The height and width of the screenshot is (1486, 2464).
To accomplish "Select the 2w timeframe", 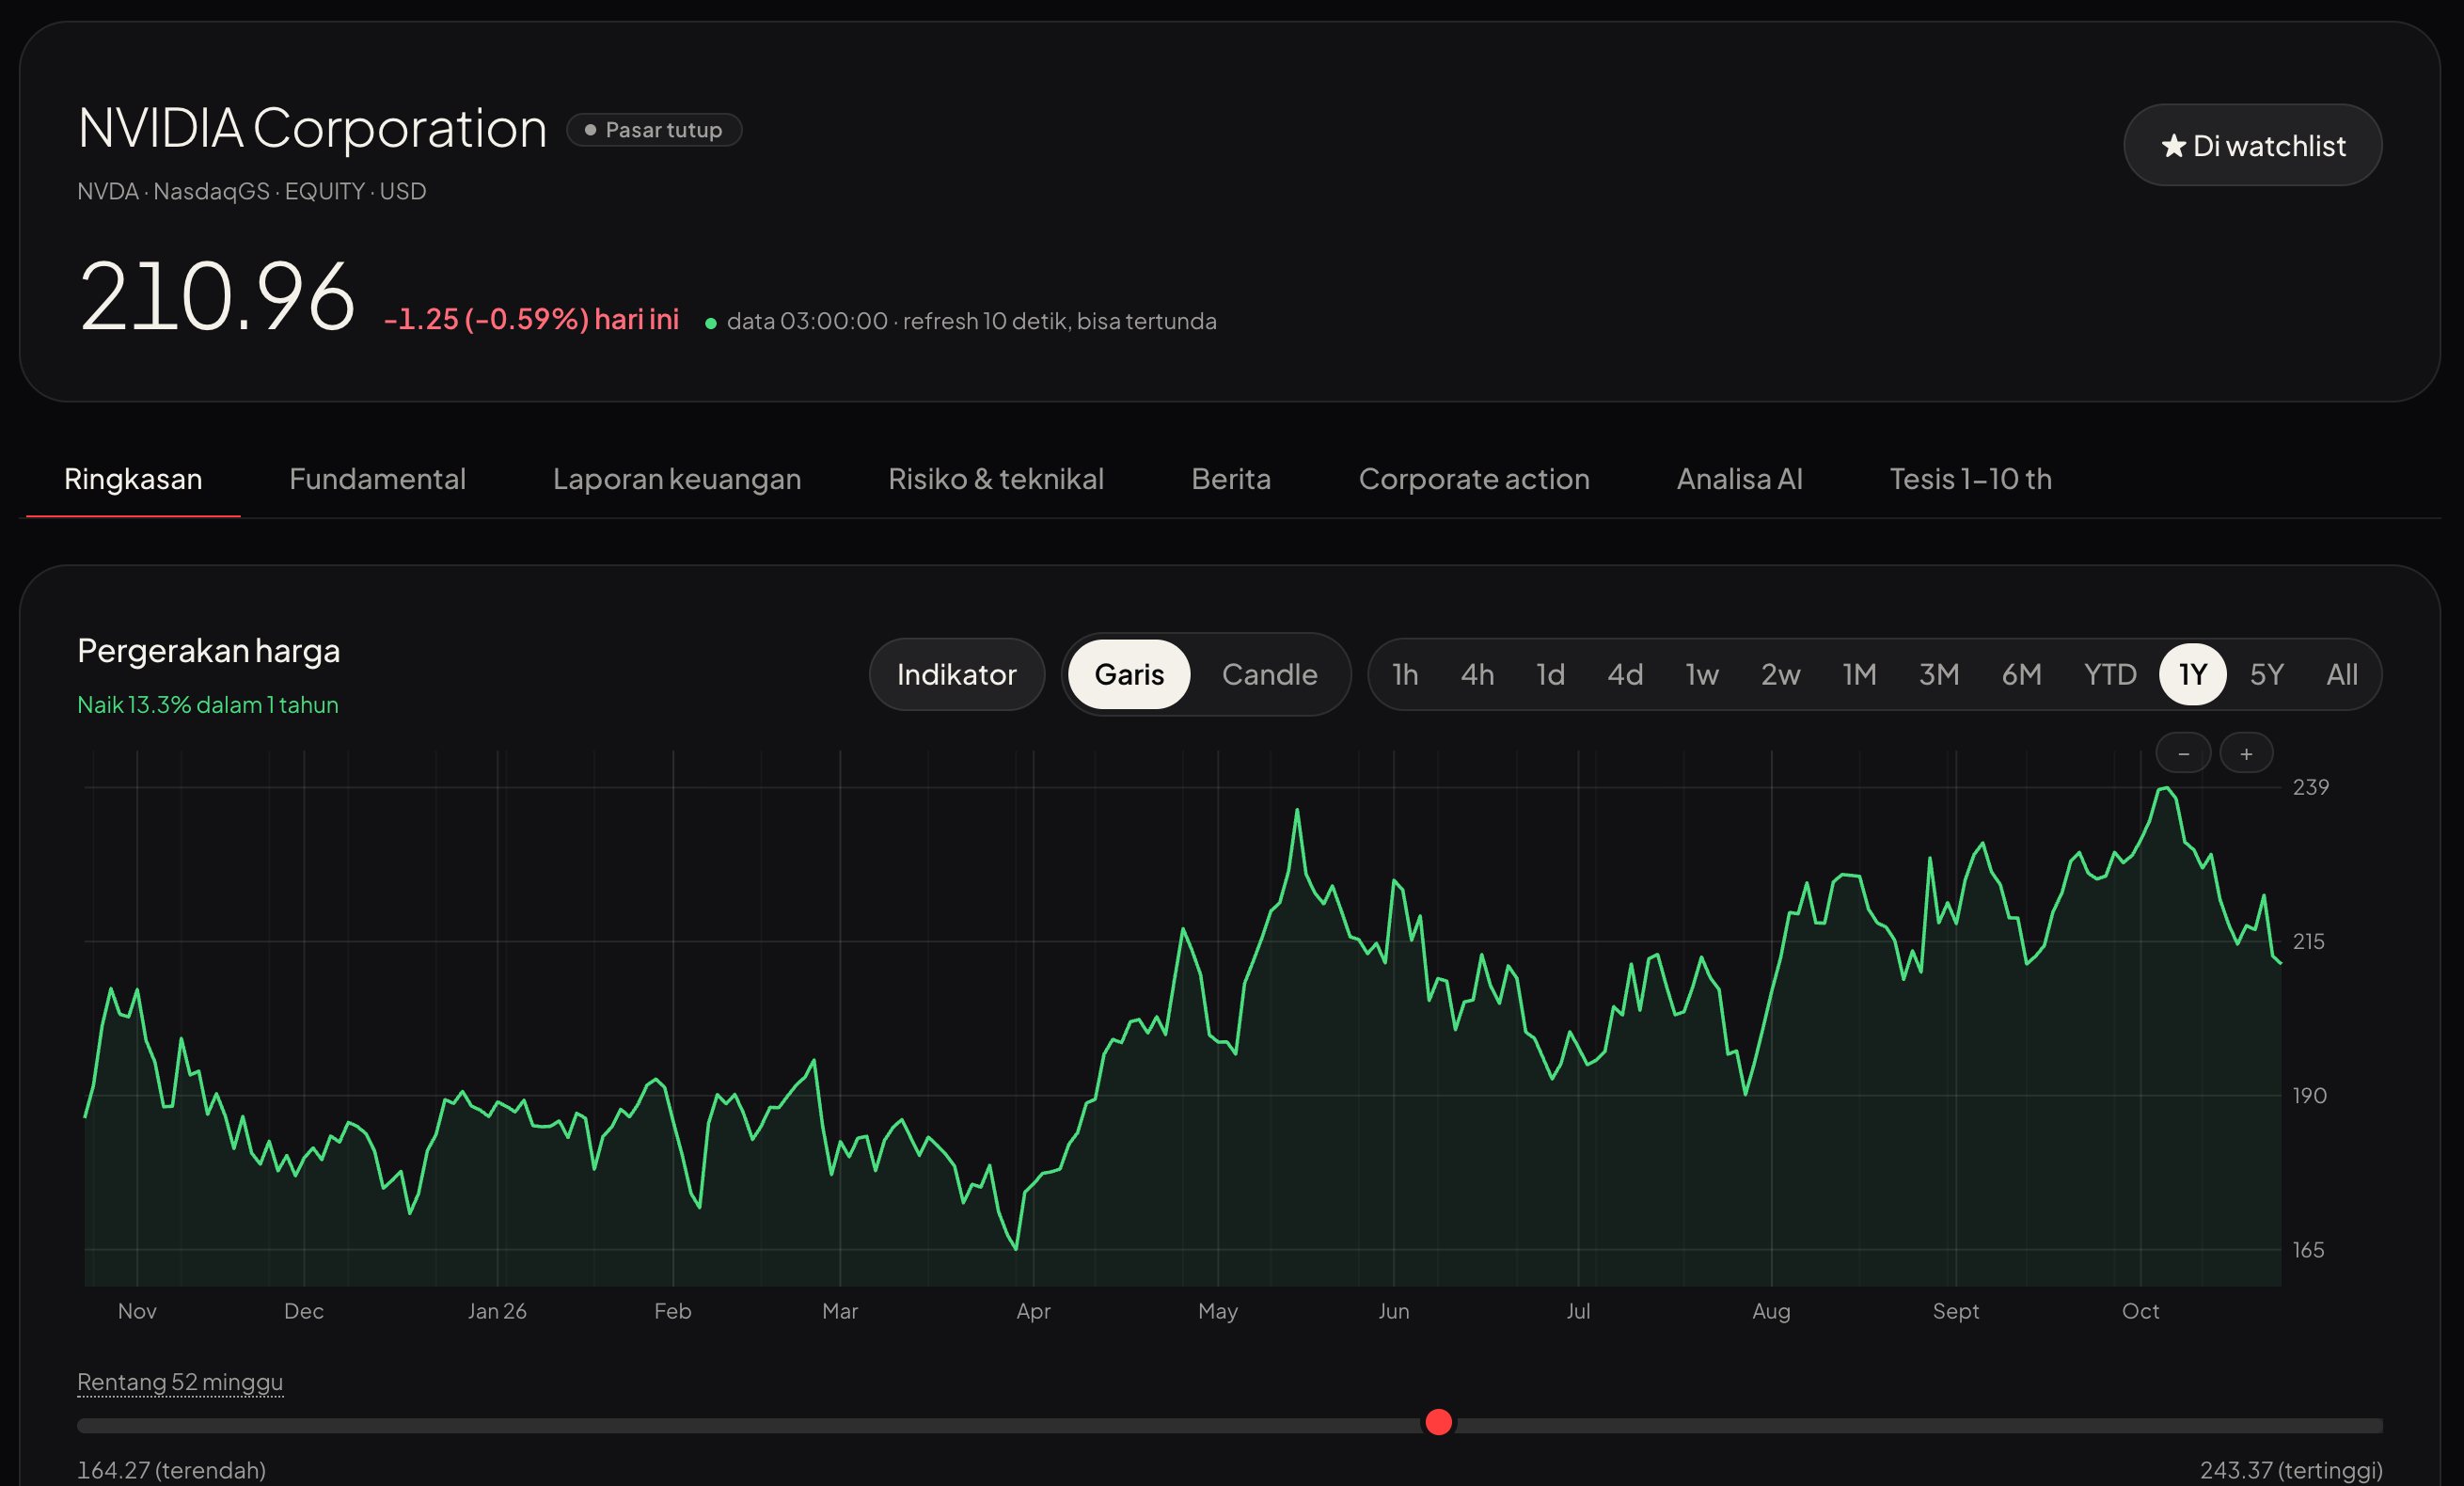I will [1780, 674].
